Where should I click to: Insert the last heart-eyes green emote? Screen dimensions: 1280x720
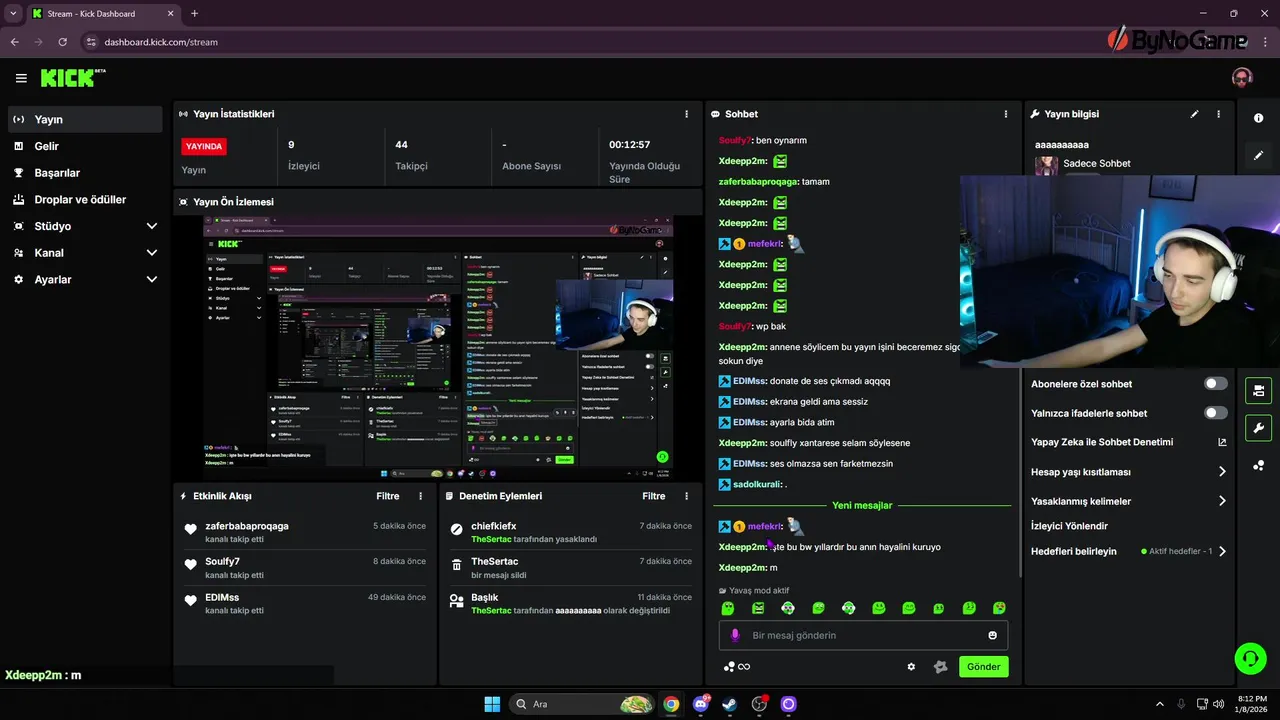(x=999, y=608)
